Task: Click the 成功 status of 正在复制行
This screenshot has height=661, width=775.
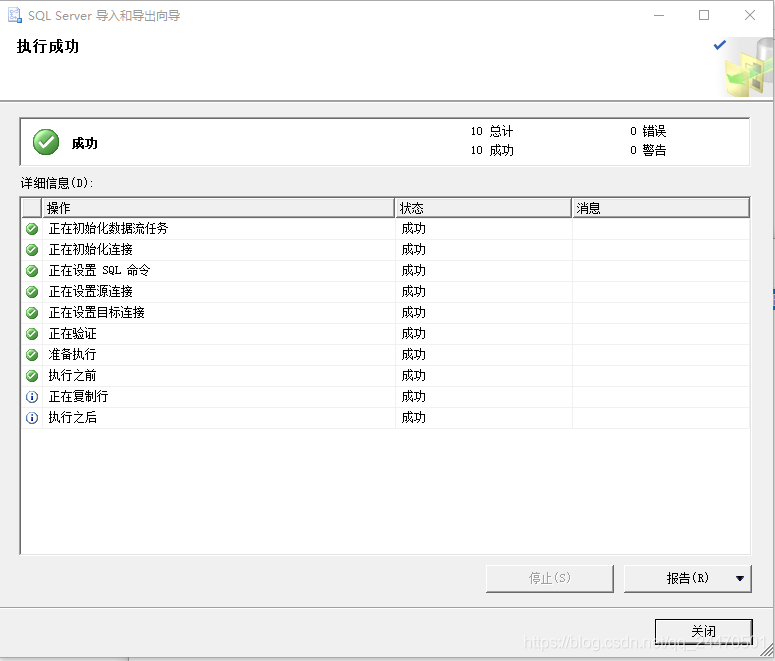Action: point(414,397)
